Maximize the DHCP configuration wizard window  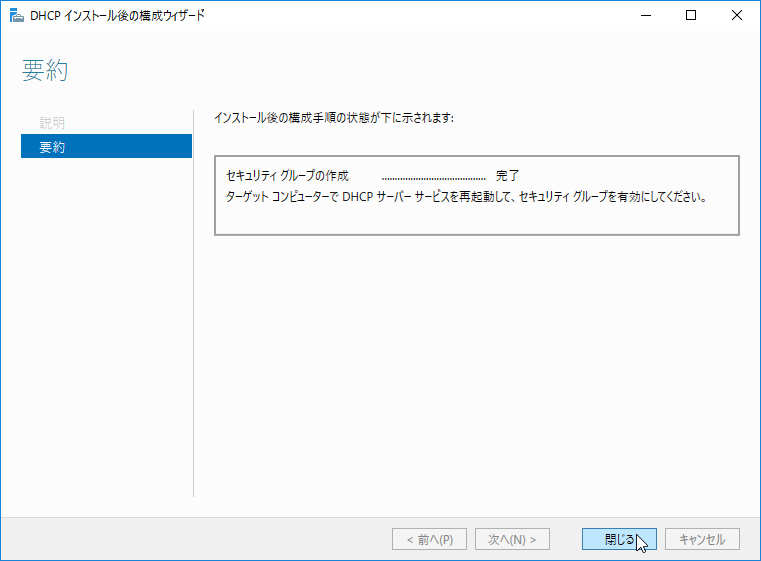point(691,16)
